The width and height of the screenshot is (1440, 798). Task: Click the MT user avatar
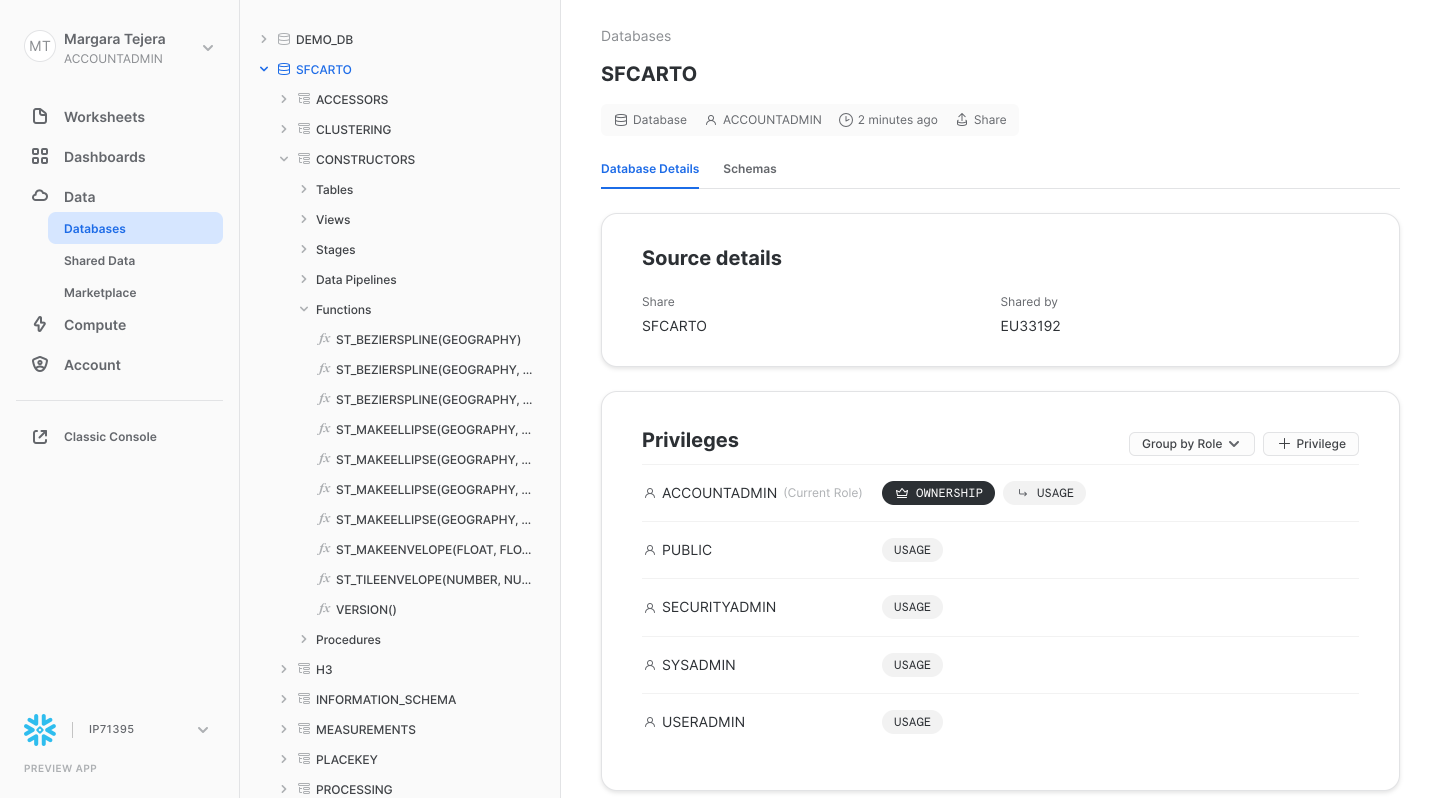tap(40, 47)
